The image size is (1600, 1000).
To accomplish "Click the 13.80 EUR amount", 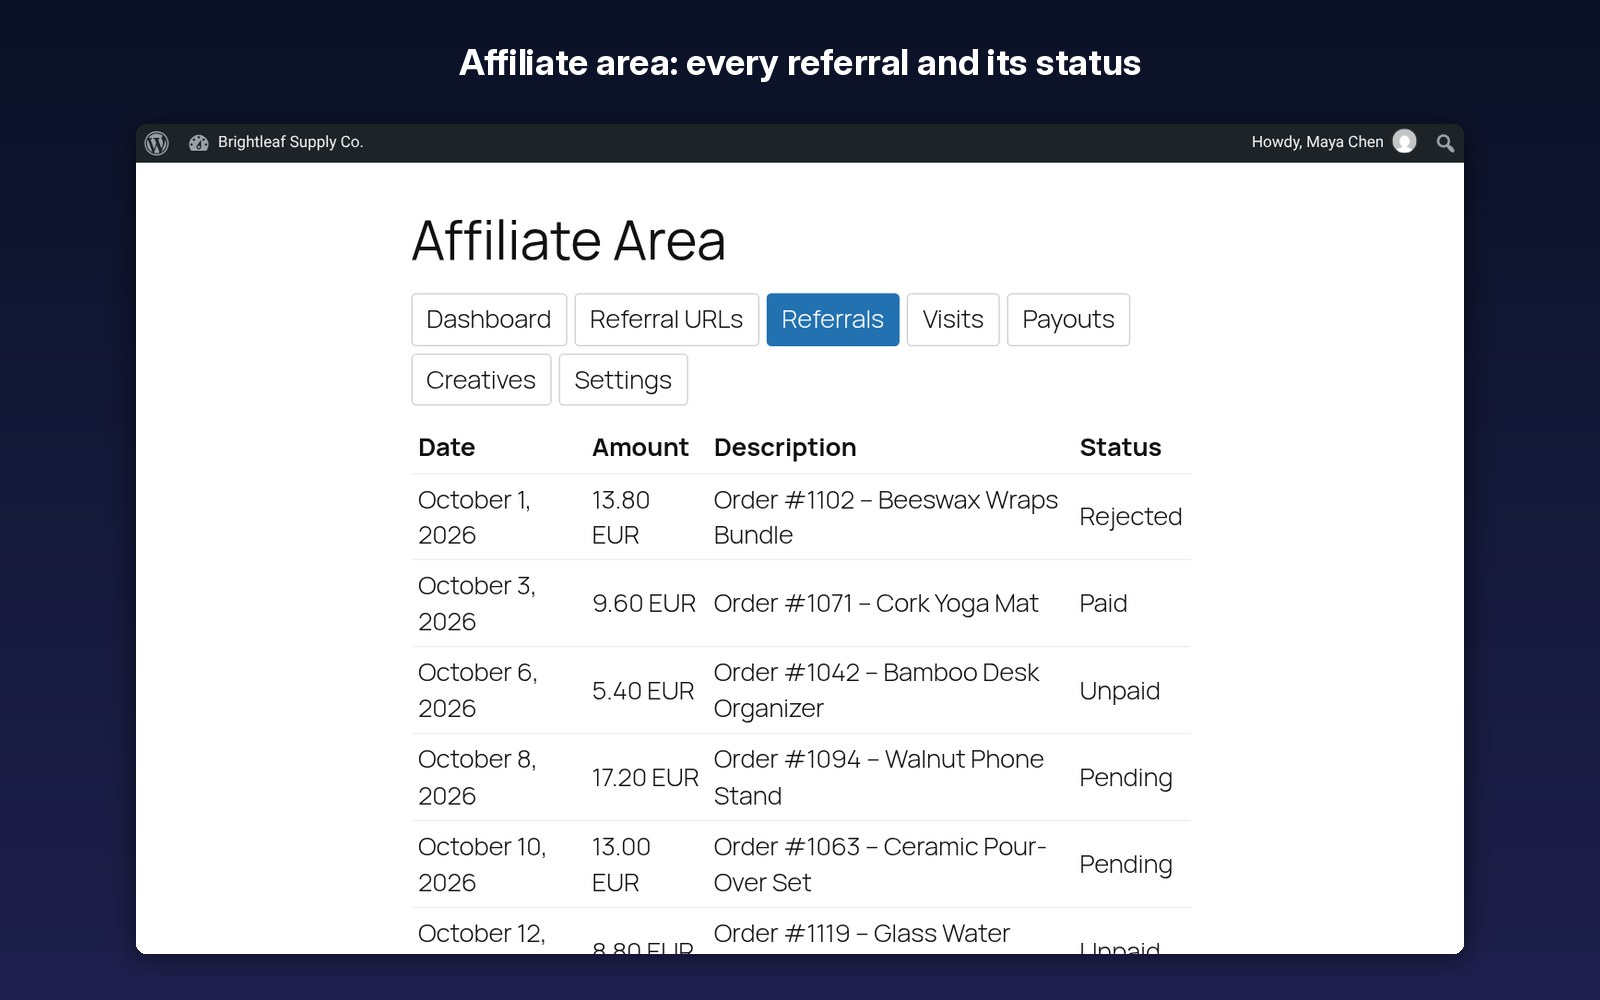I will (x=621, y=517).
